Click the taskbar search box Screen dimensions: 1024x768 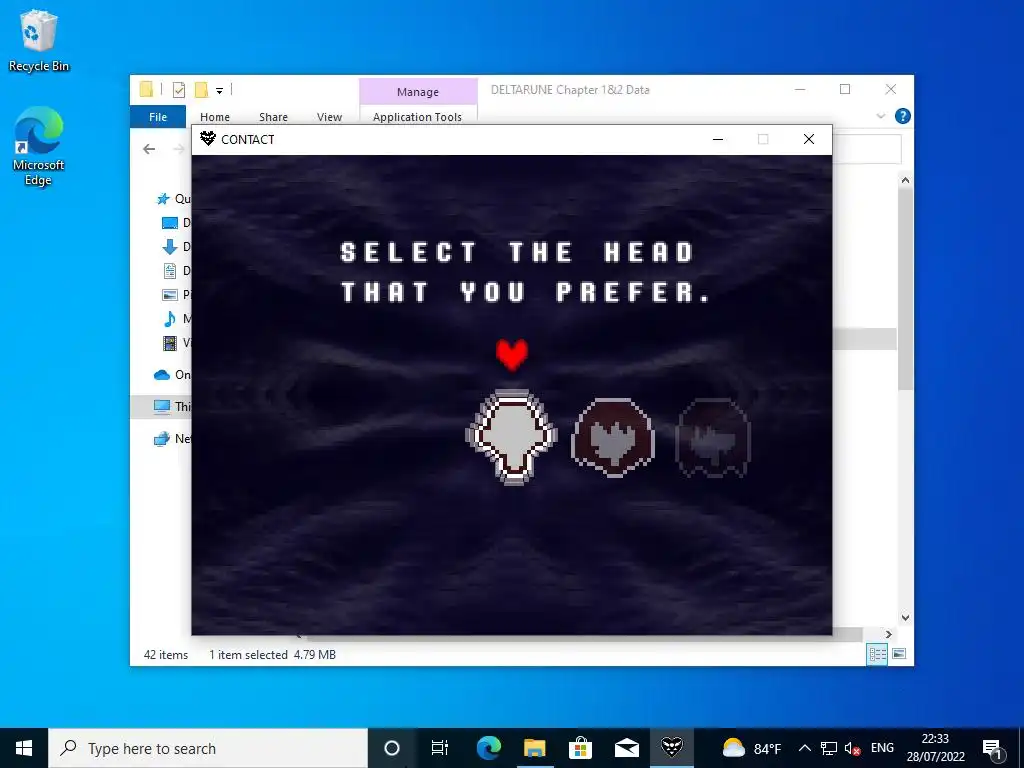pyautogui.click(x=208, y=748)
